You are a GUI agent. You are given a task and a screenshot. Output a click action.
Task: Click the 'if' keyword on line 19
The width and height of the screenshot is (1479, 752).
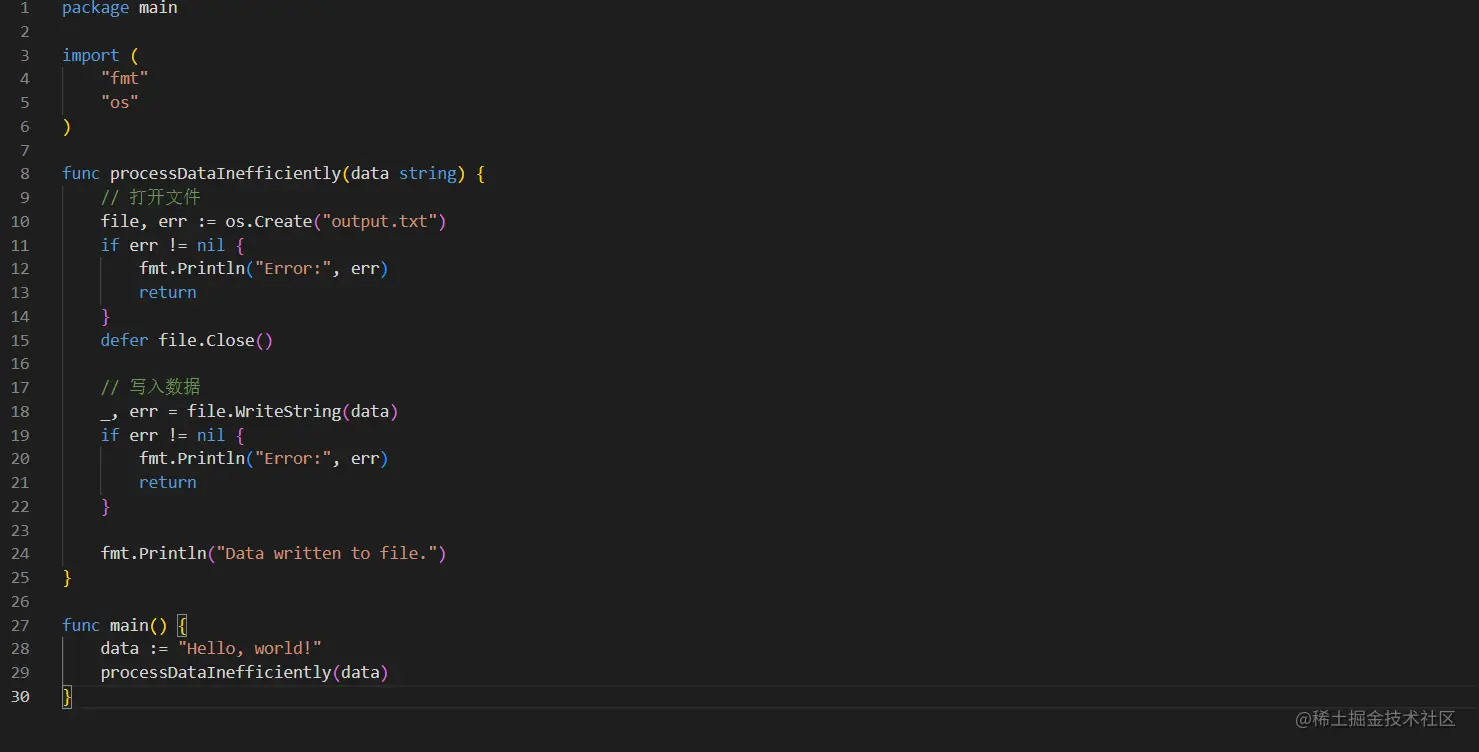110,435
